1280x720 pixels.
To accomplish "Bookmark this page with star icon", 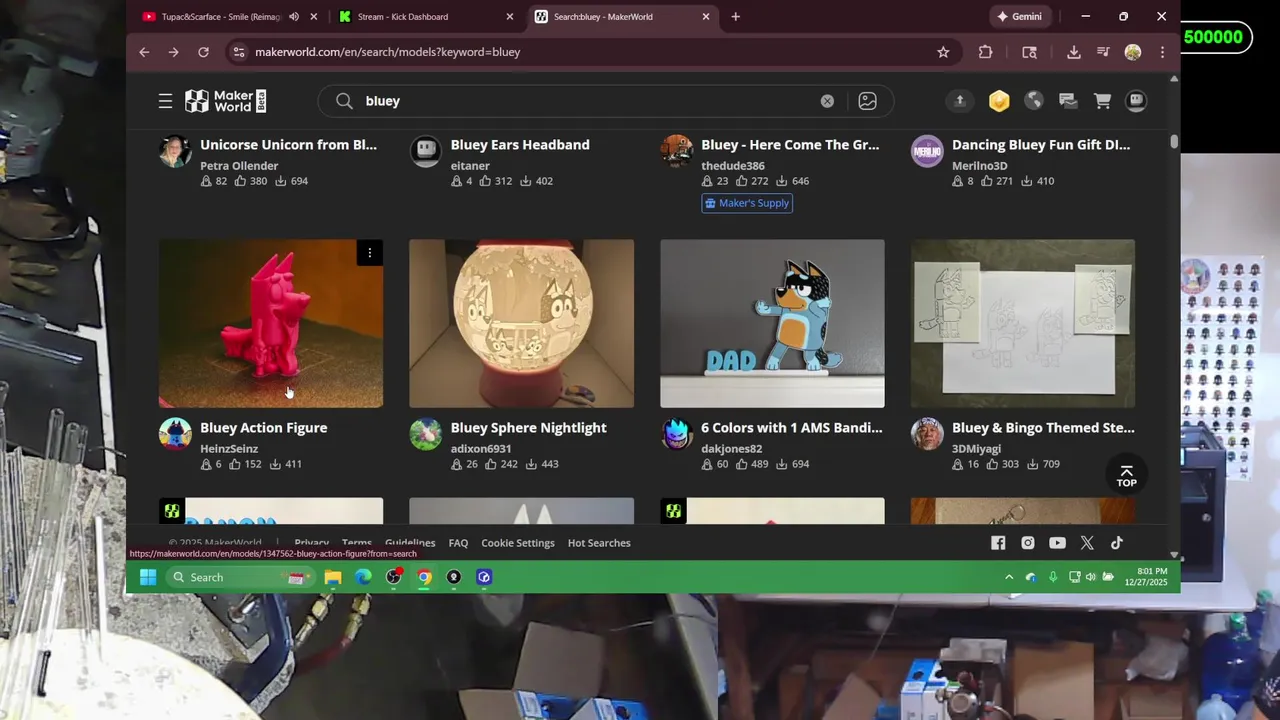I will pyautogui.click(x=943, y=52).
